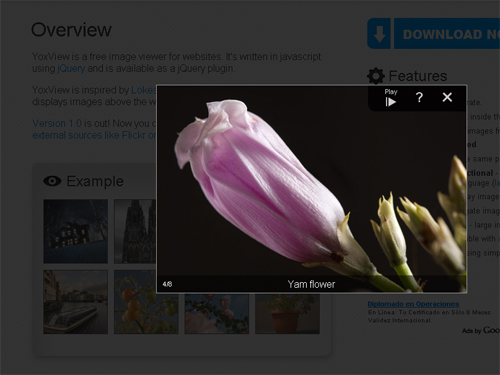The height and width of the screenshot is (375, 500).
Task: Click the Example heading text
Action: click(x=95, y=181)
